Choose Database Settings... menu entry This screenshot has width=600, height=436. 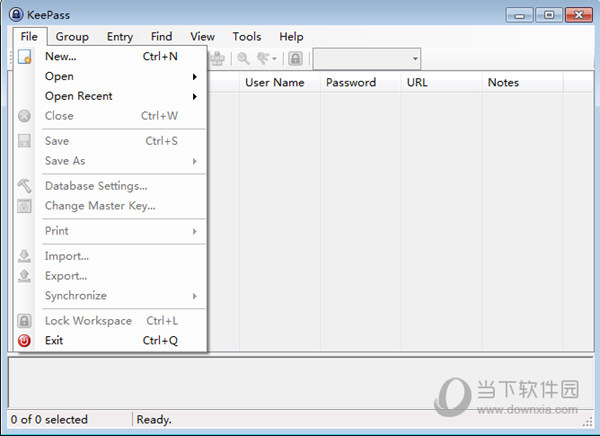pyautogui.click(x=111, y=186)
